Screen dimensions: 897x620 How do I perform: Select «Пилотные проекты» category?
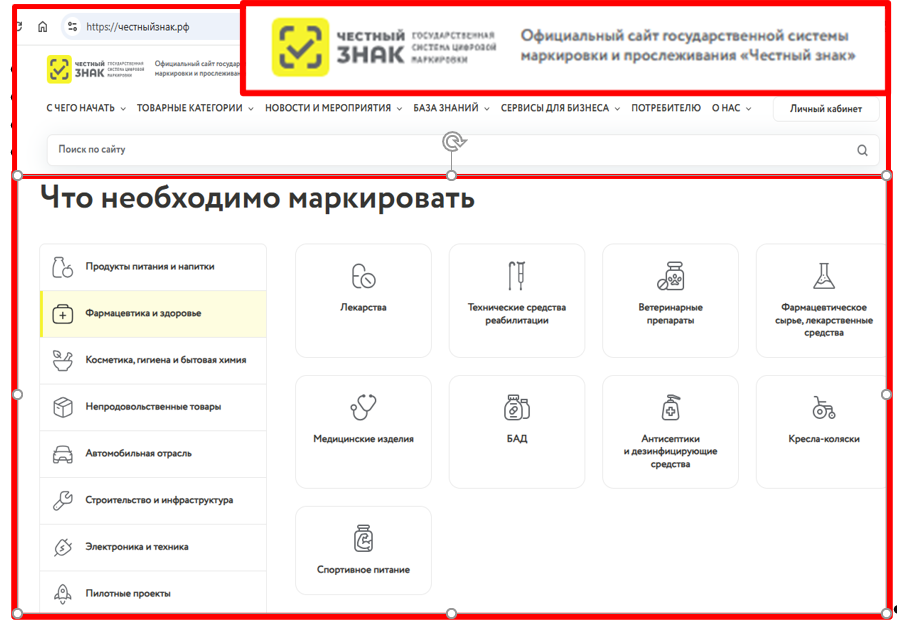coord(153,594)
